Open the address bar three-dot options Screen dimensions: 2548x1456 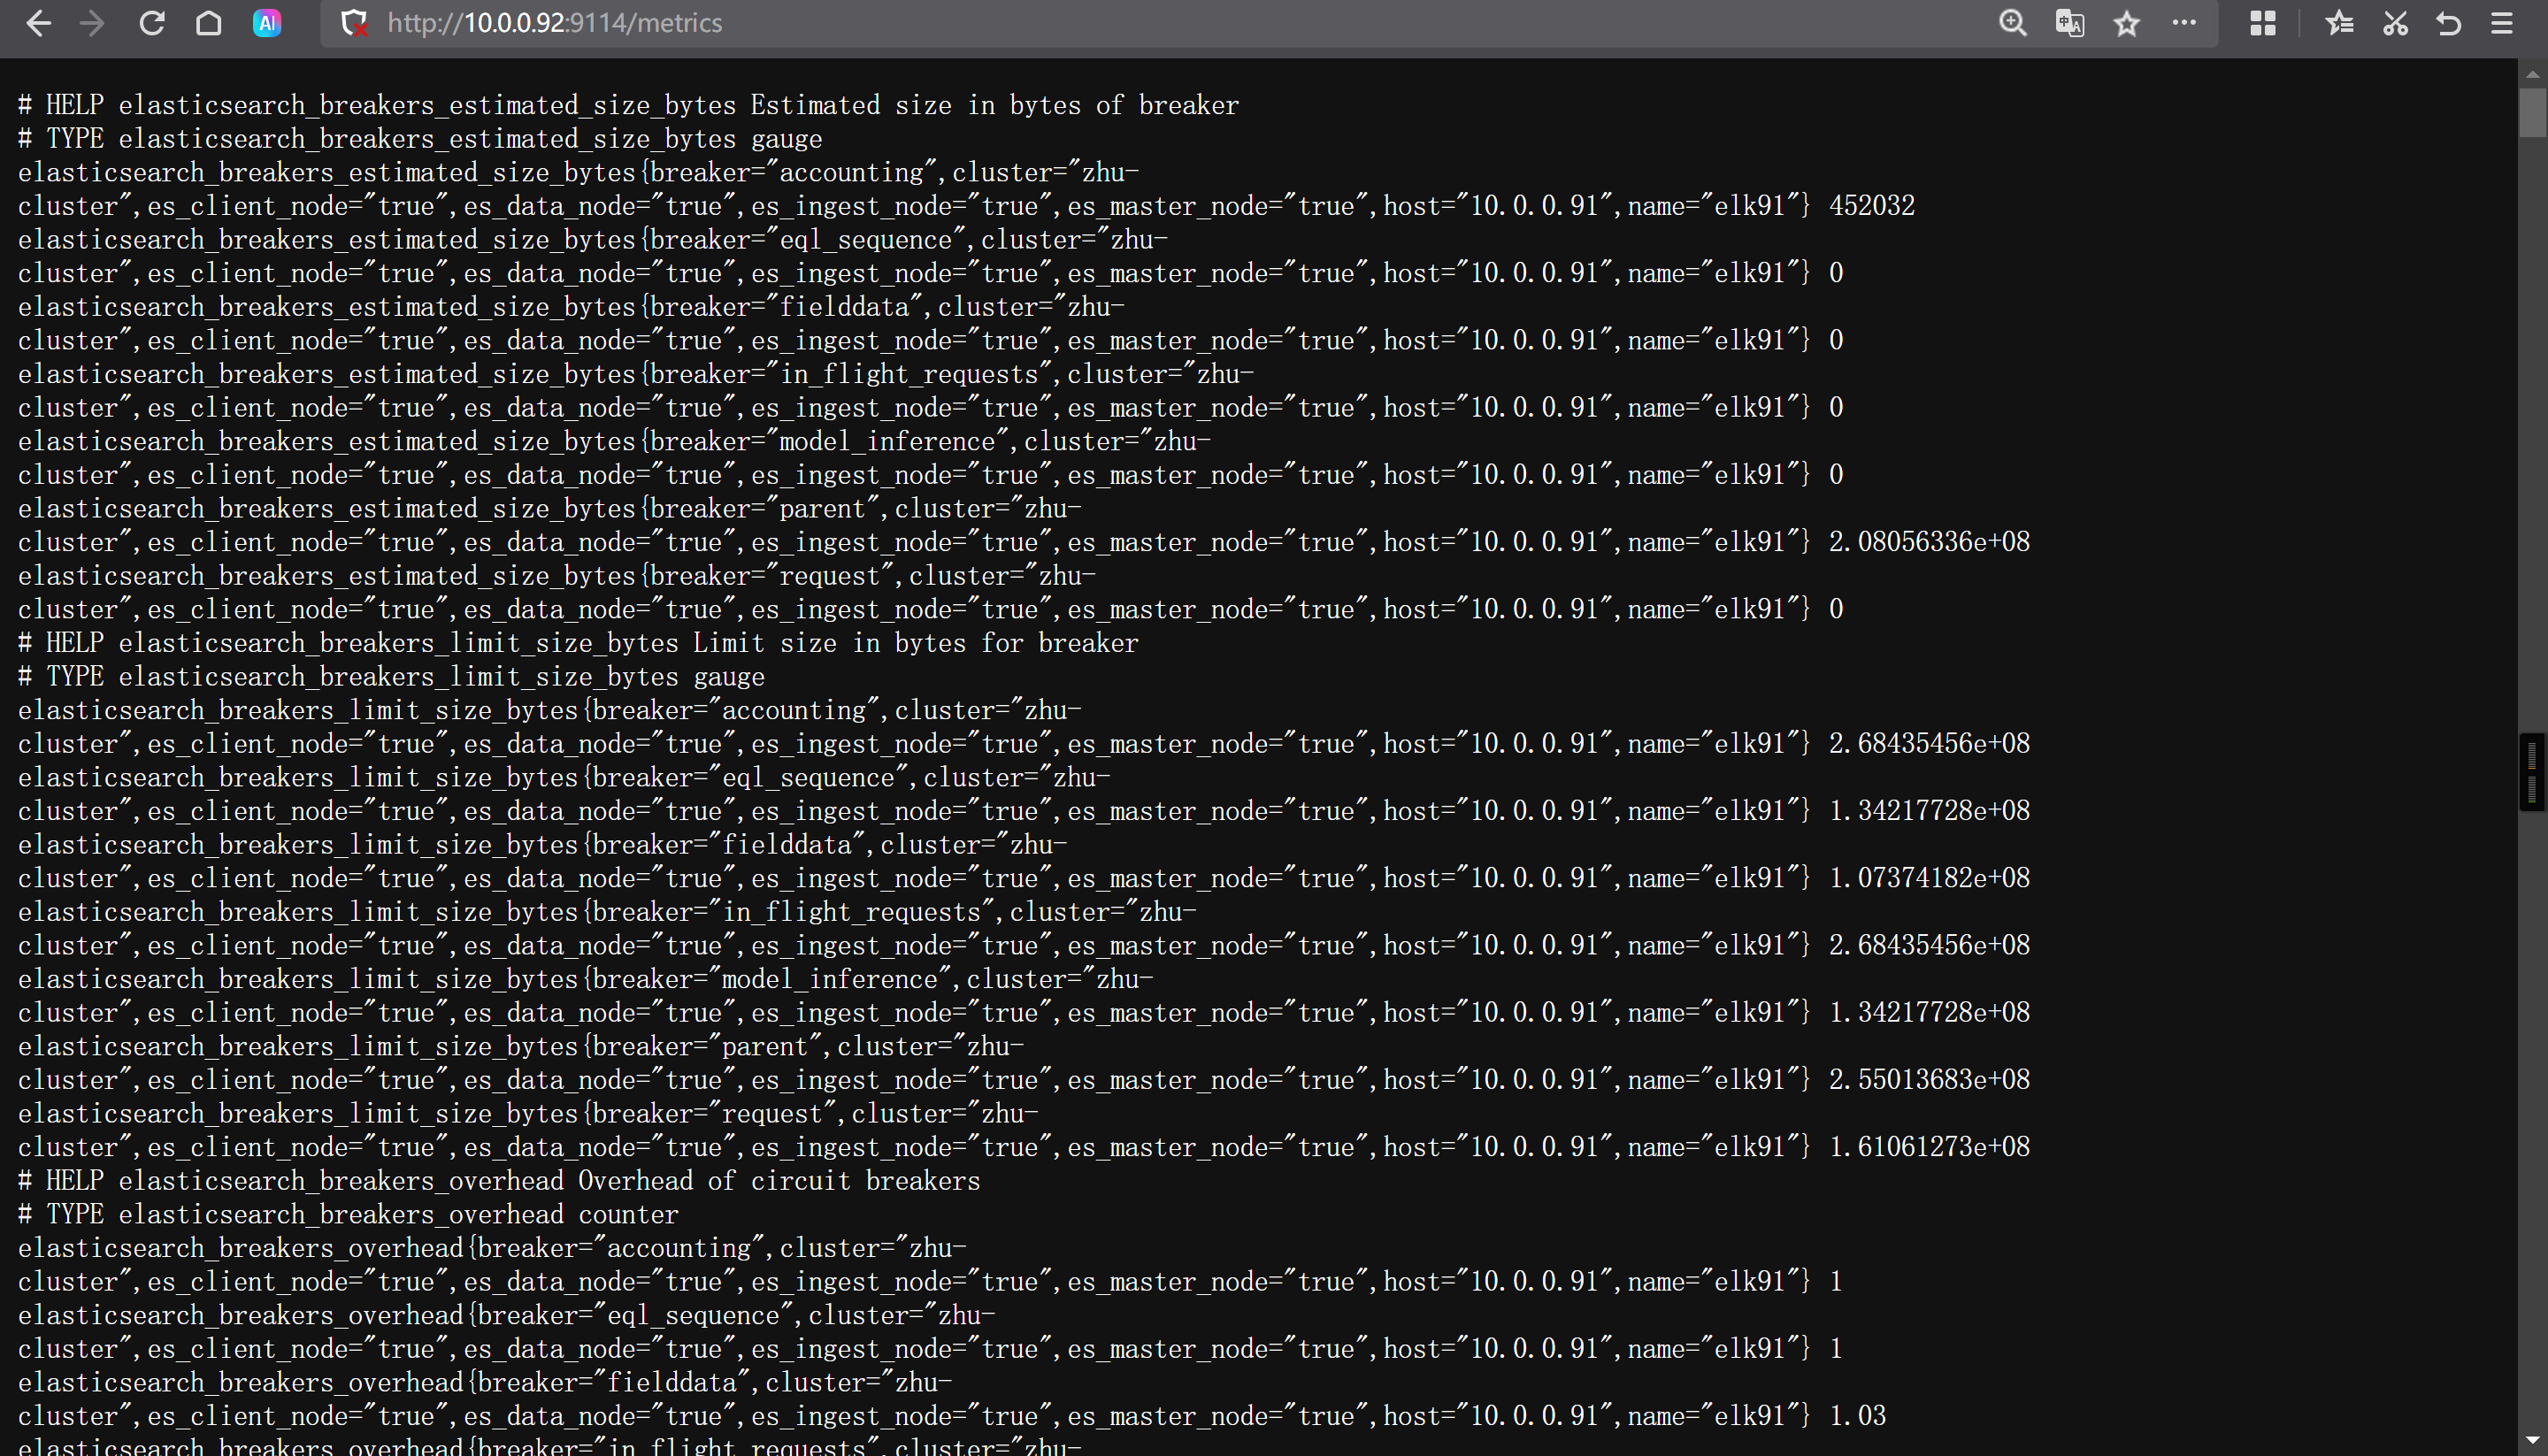pos(2184,23)
